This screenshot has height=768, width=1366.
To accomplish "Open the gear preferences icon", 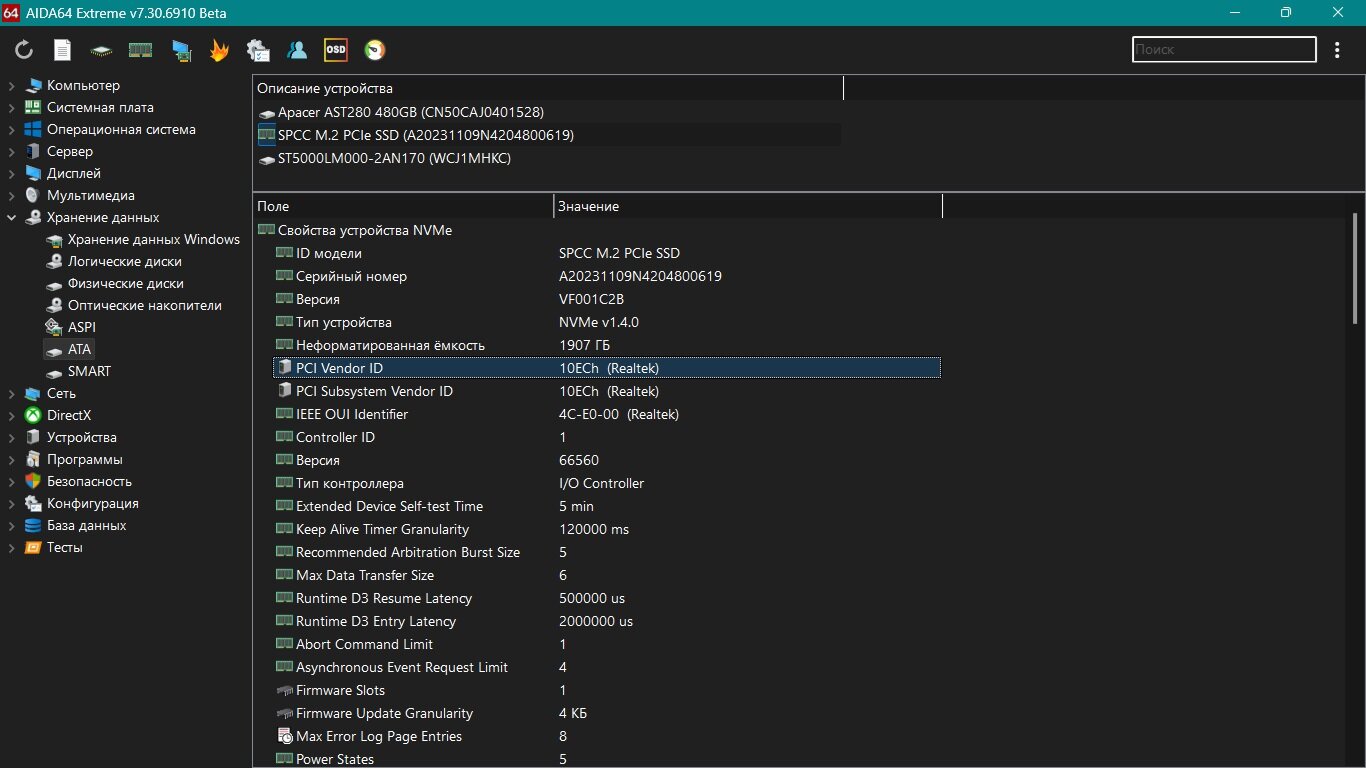I will tap(258, 50).
